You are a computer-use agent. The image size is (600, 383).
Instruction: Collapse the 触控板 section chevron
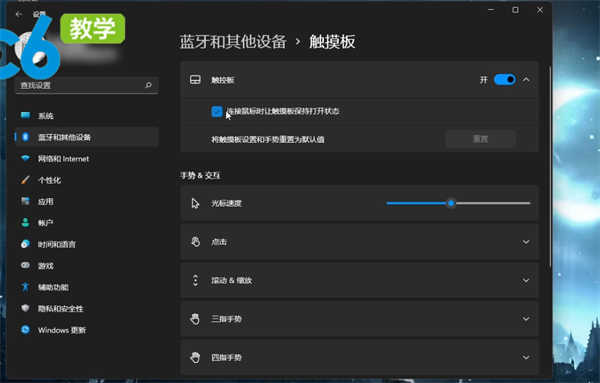pos(526,80)
